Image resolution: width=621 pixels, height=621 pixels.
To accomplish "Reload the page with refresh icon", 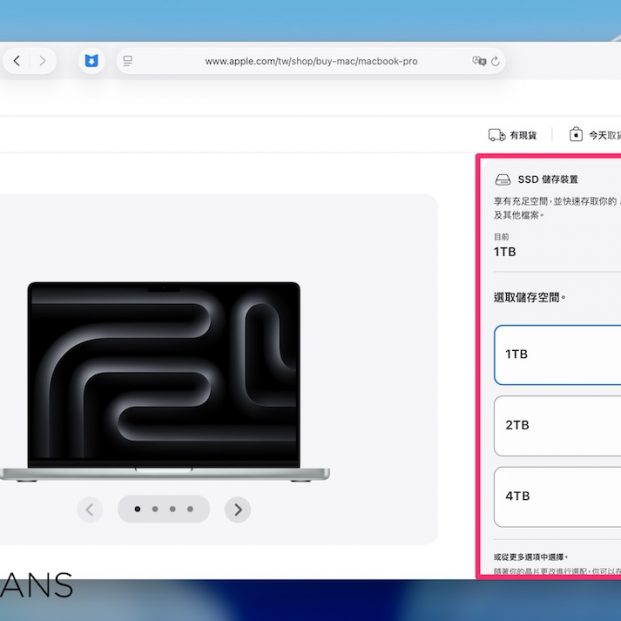I will [x=496, y=61].
